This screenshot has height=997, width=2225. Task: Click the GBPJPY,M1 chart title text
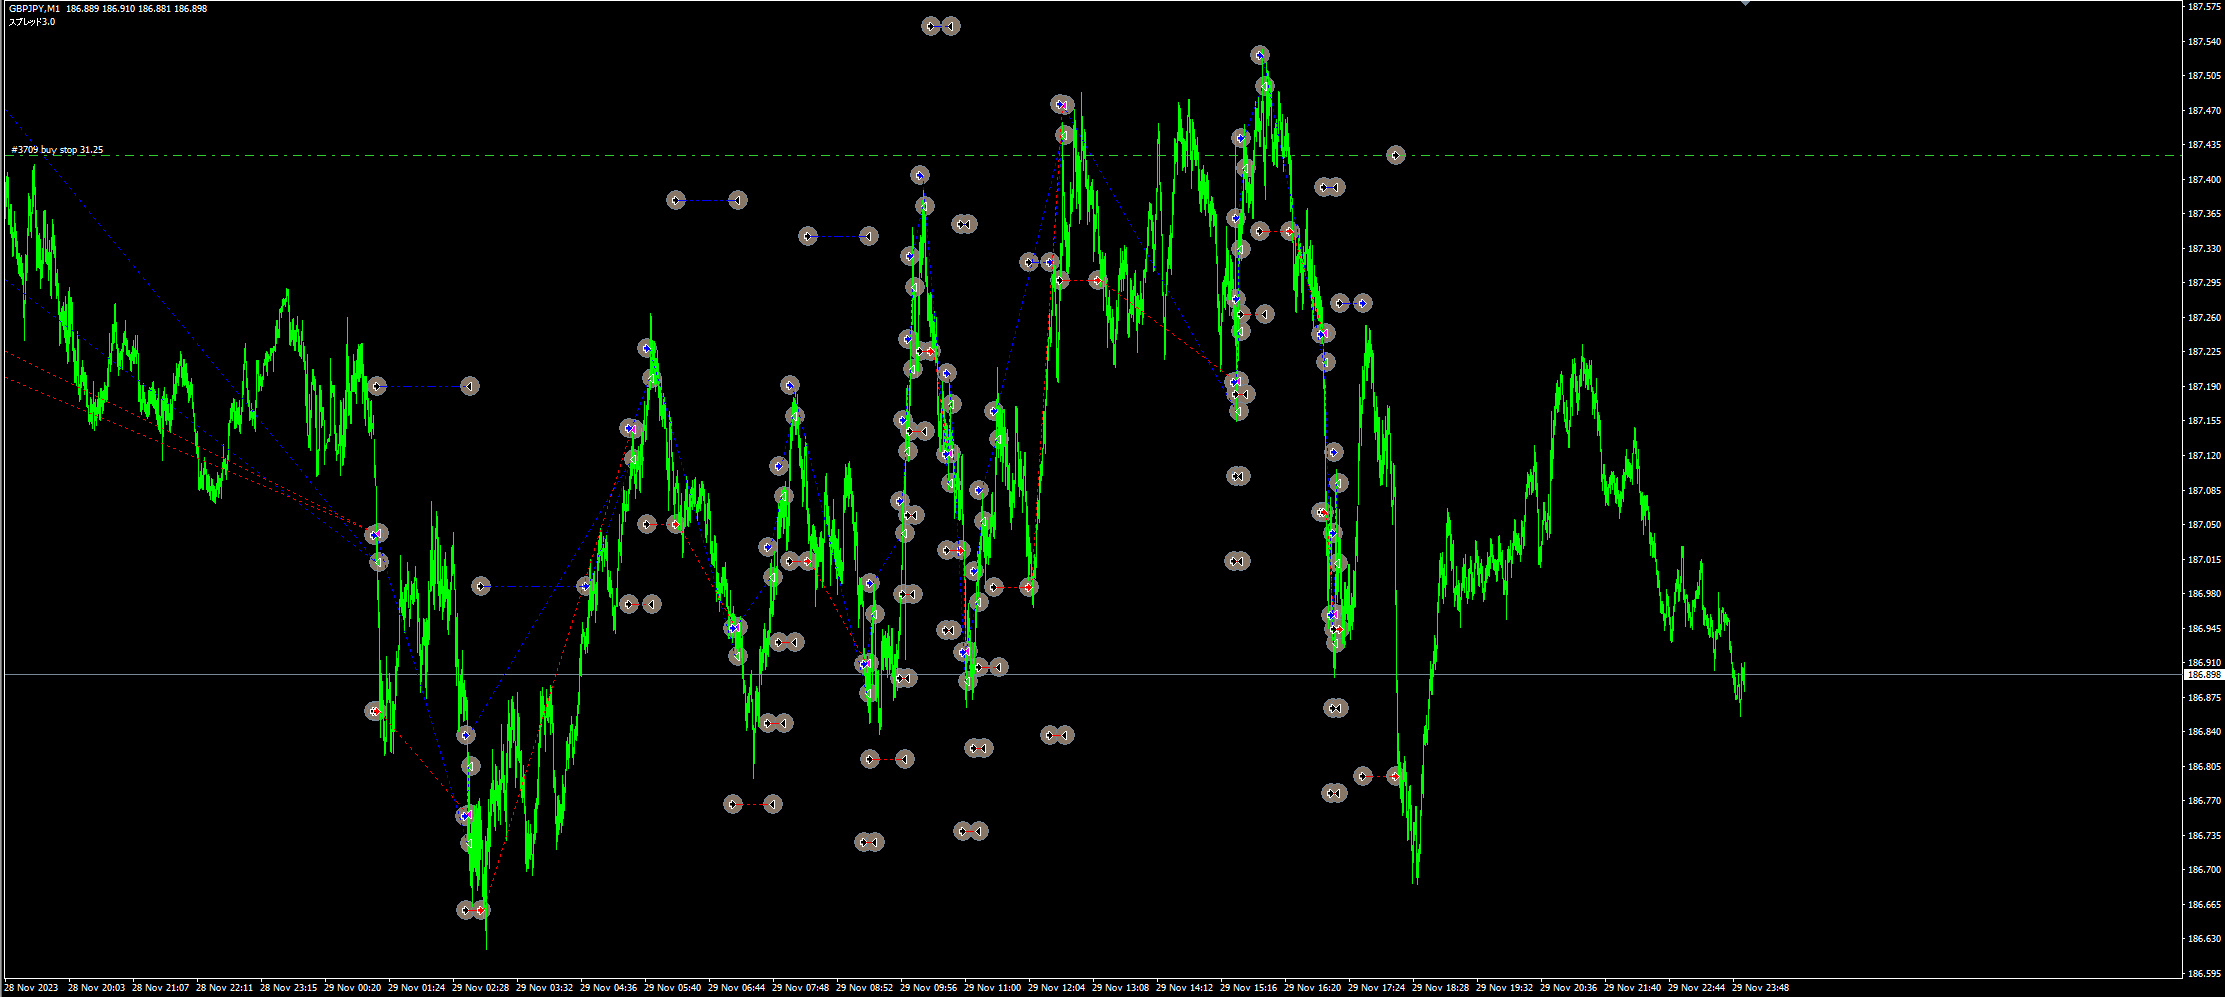pos(34,9)
